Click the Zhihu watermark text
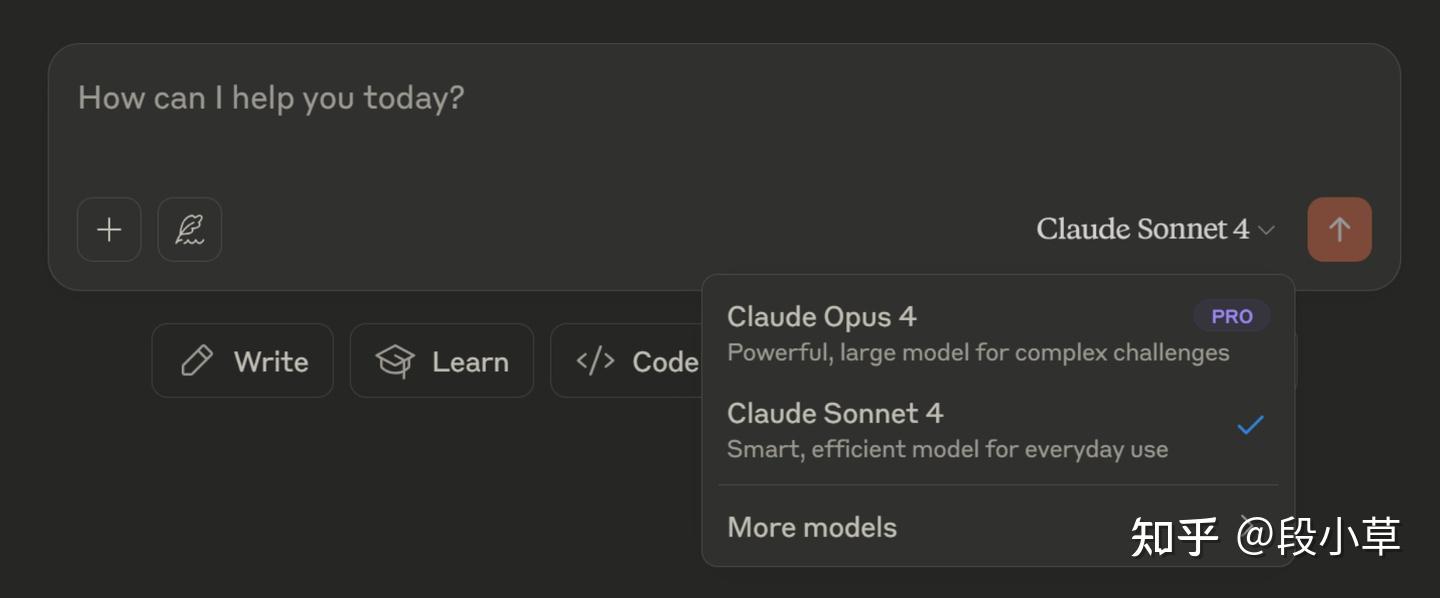 (1265, 537)
